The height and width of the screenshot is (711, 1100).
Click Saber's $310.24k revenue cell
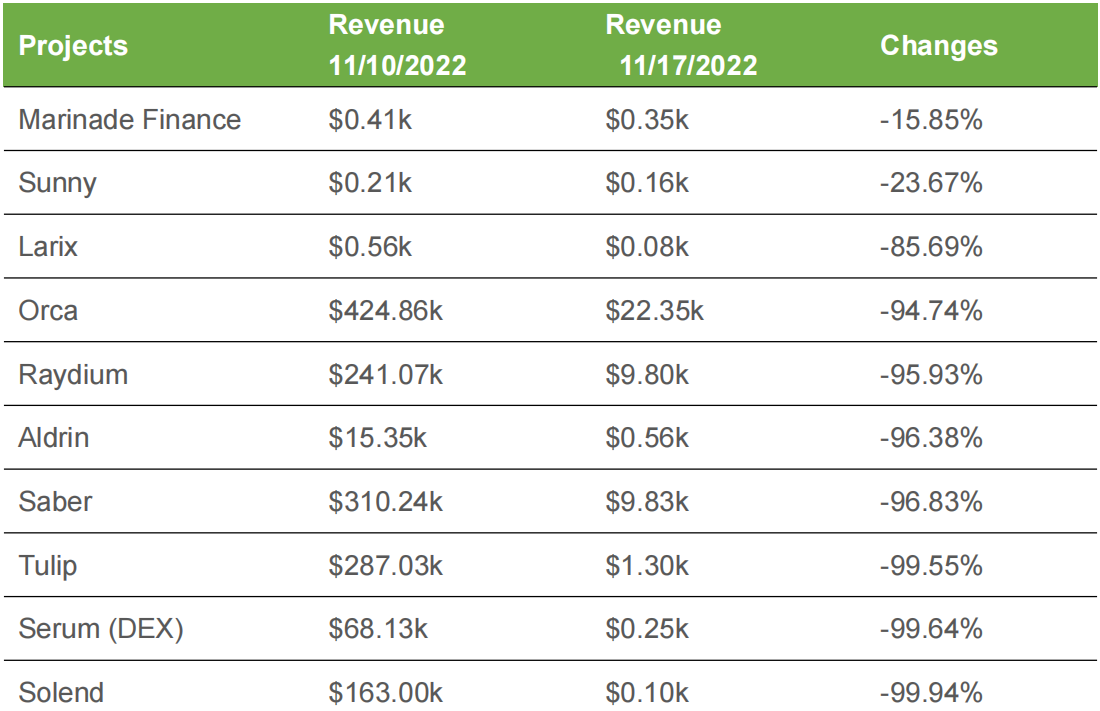[x=385, y=501]
